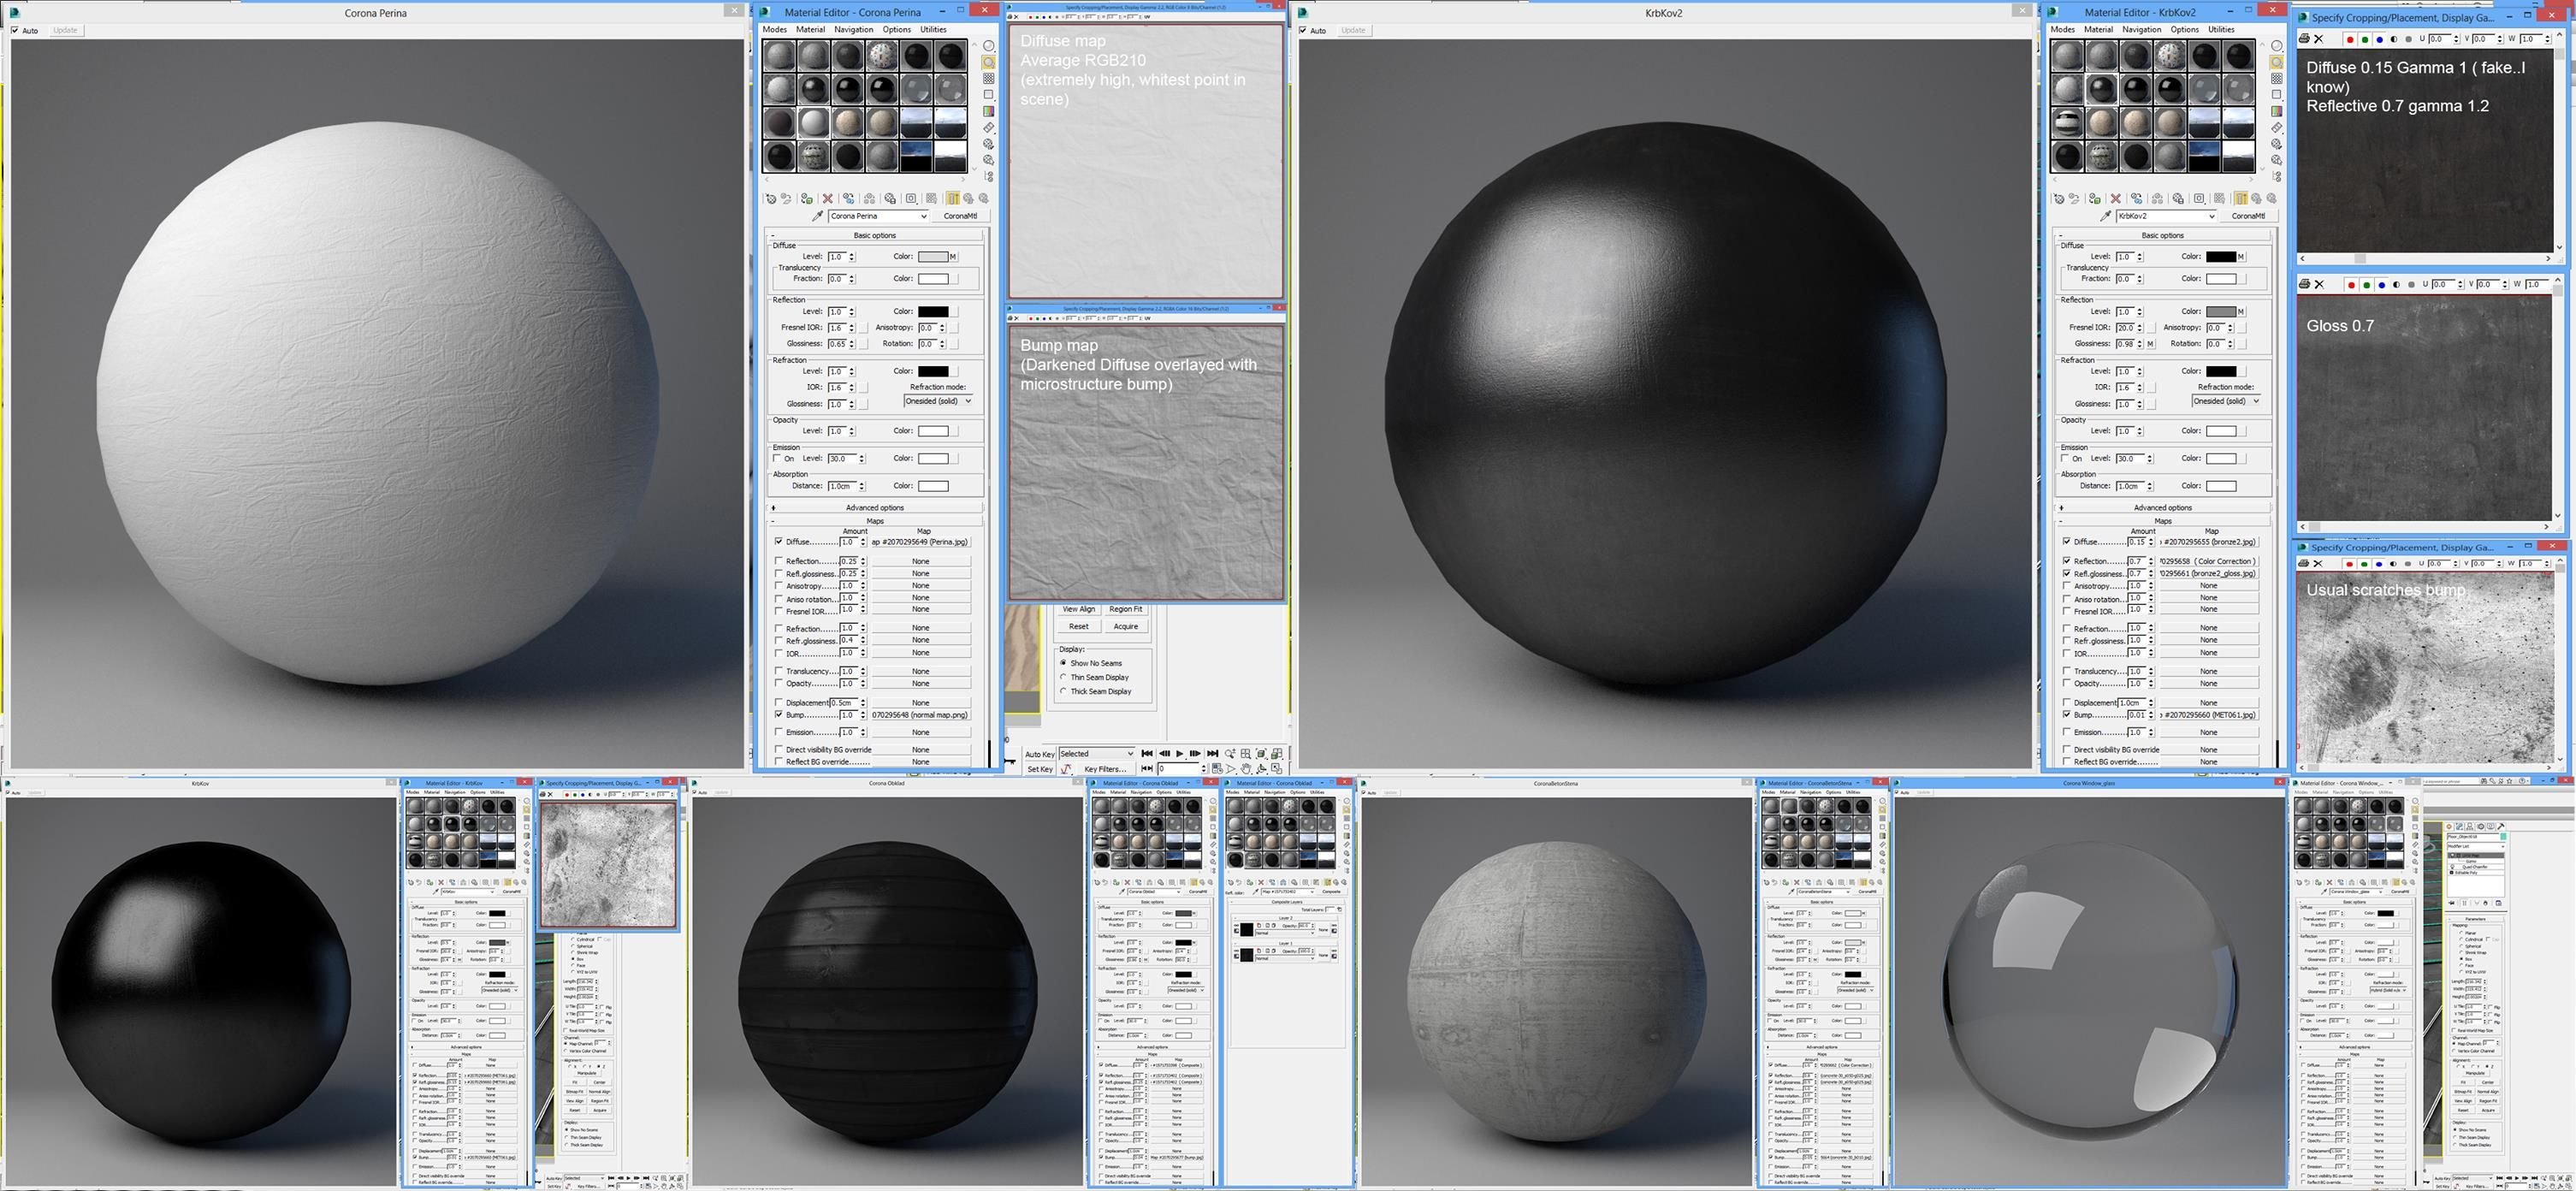Click Go to Parent icon in Corona Perina editor
The height and width of the screenshot is (1191, 2576).
968,198
